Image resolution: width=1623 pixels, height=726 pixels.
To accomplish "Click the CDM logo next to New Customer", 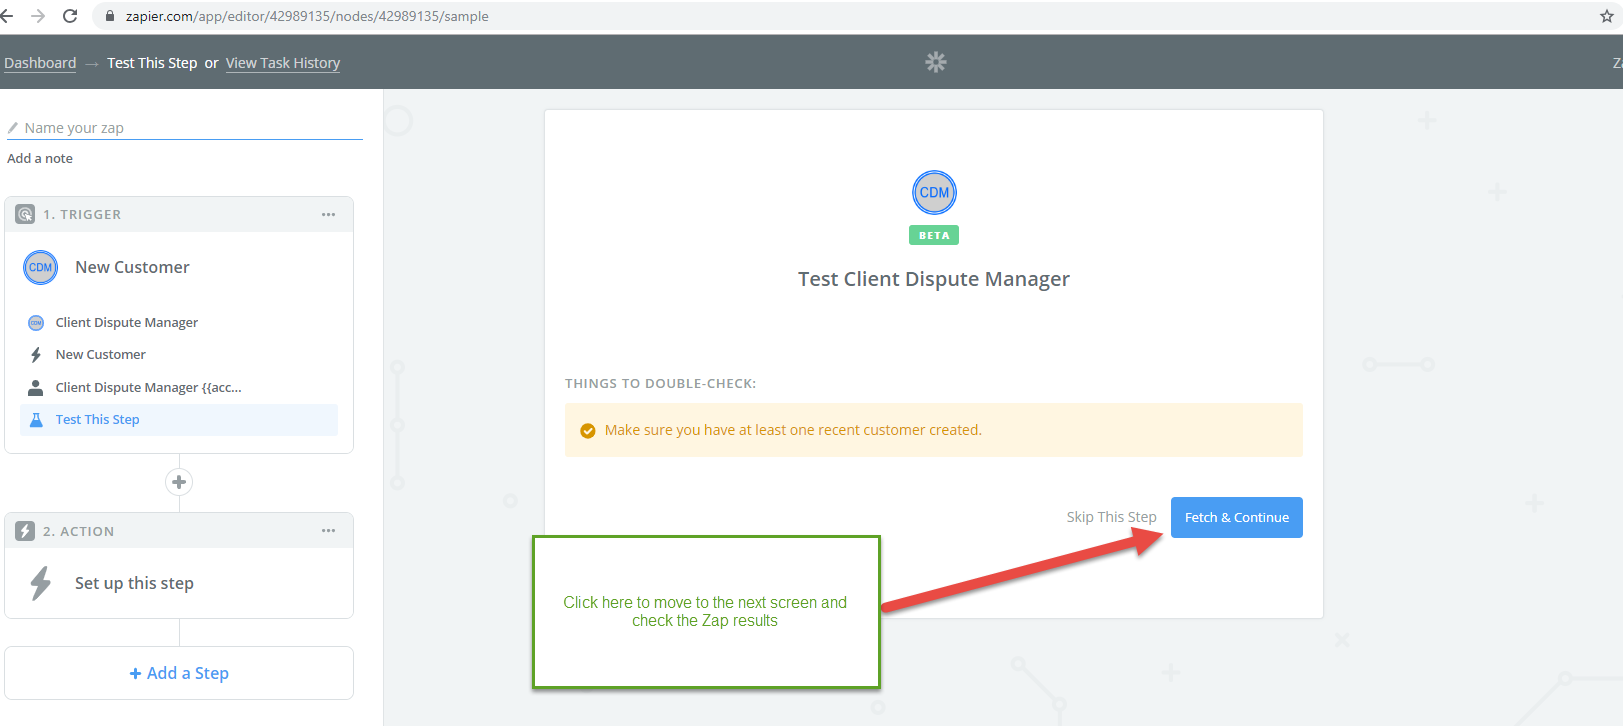I will click(40, 267).
